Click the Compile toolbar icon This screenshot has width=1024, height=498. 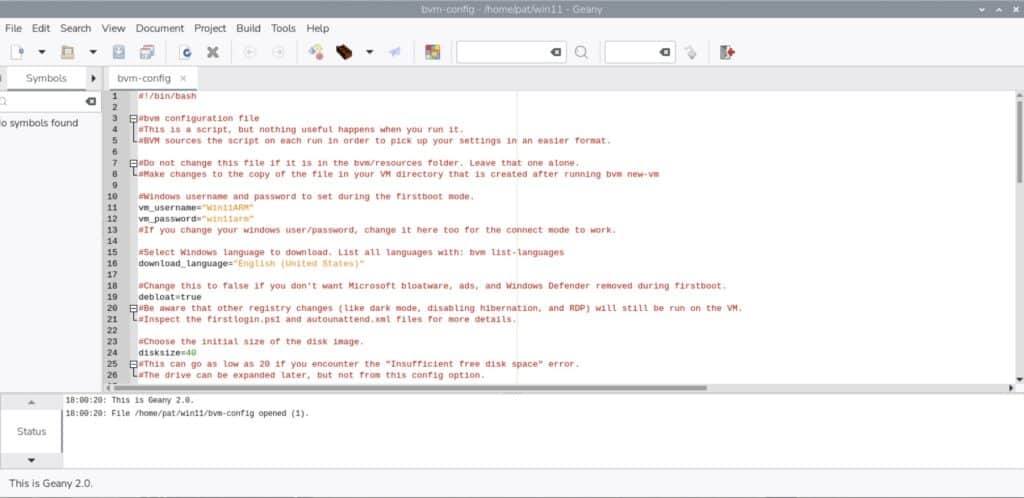click(x=316, y=52)
